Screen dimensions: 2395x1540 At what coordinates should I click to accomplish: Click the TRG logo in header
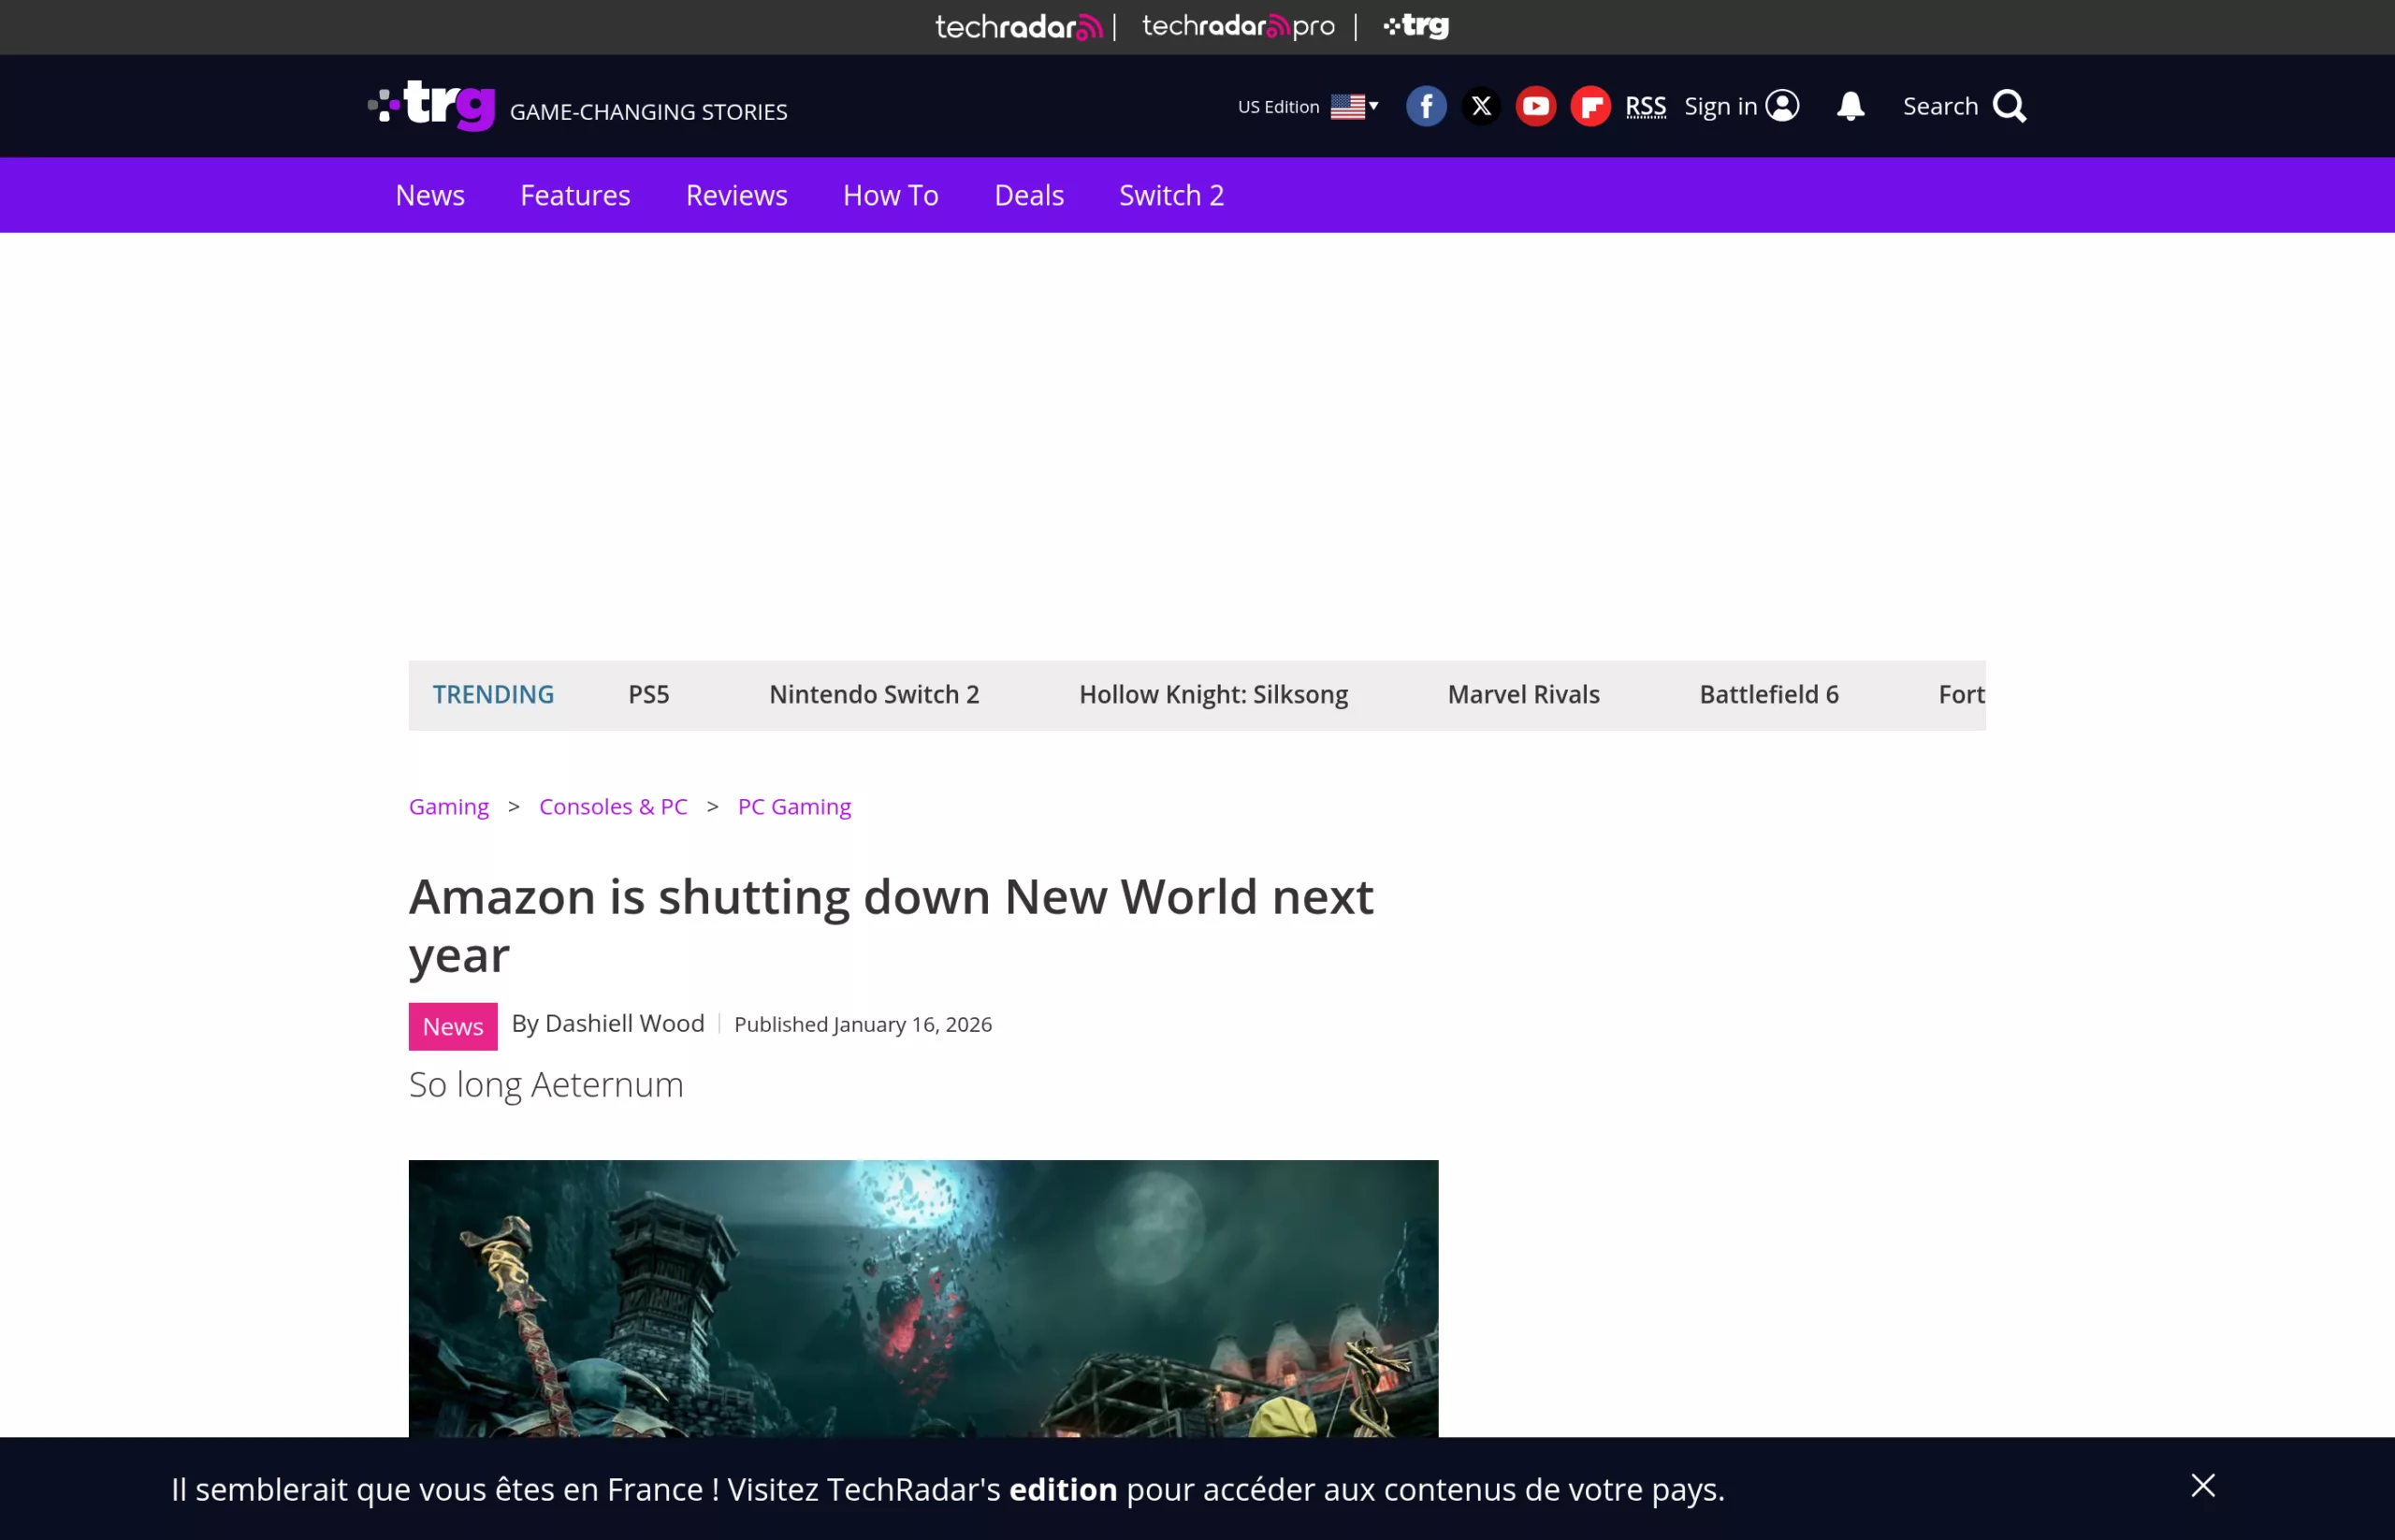(432, 105)
